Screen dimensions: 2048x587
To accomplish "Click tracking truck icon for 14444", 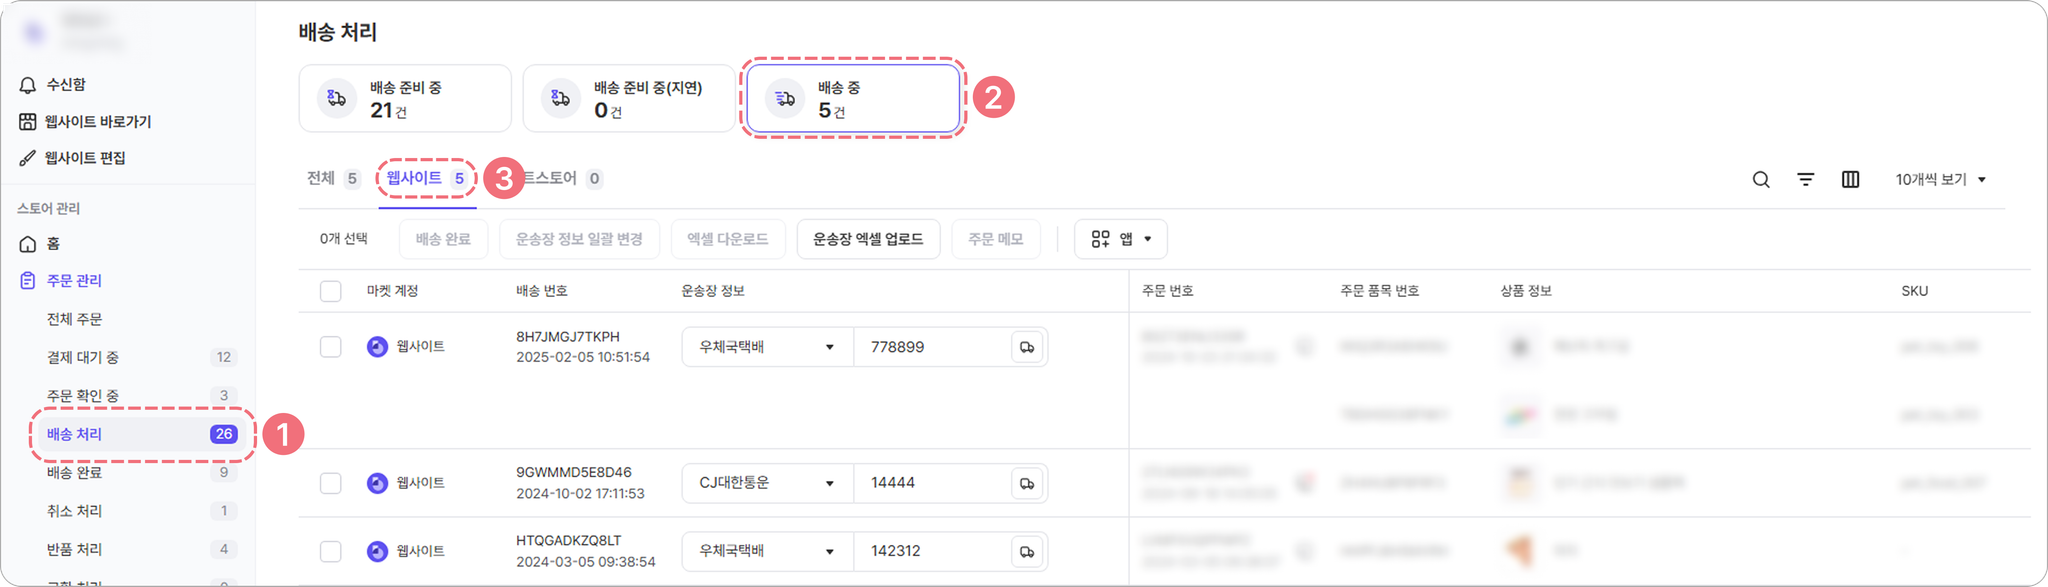I will (x=1027, y=483).
